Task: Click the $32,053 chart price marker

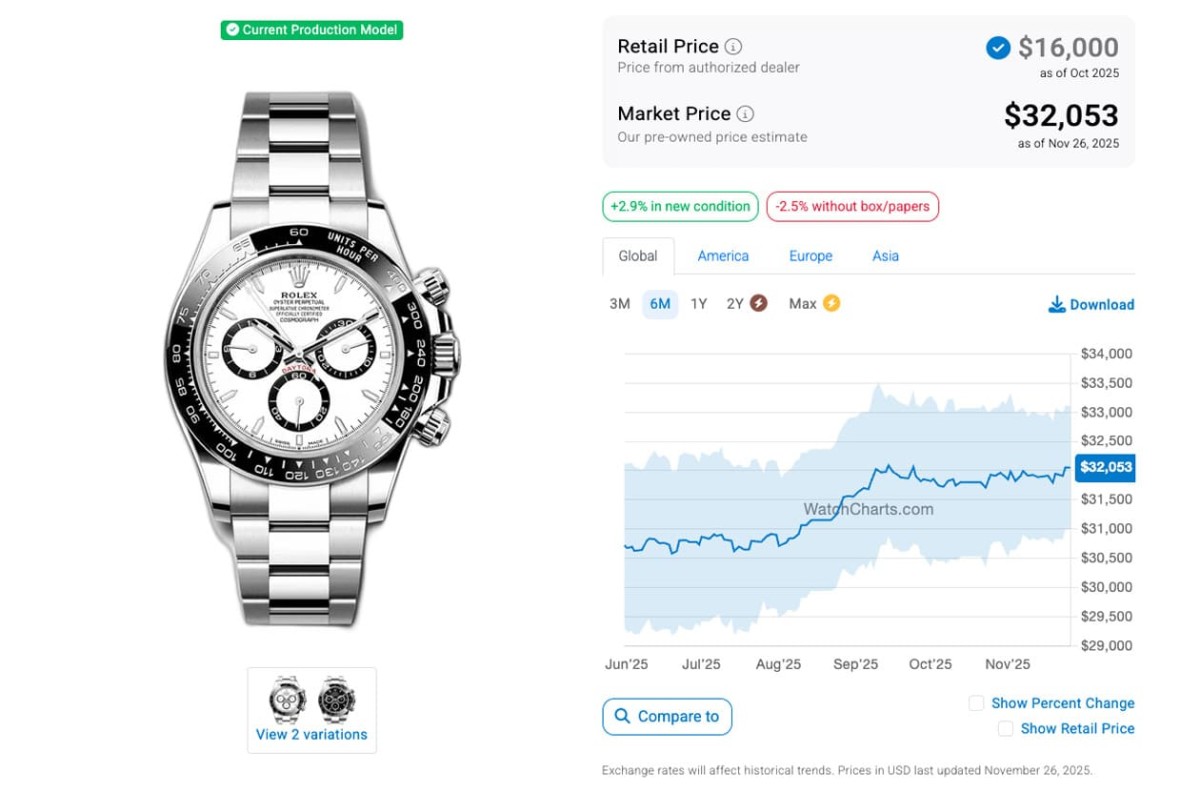Action: coord(1105,467)
